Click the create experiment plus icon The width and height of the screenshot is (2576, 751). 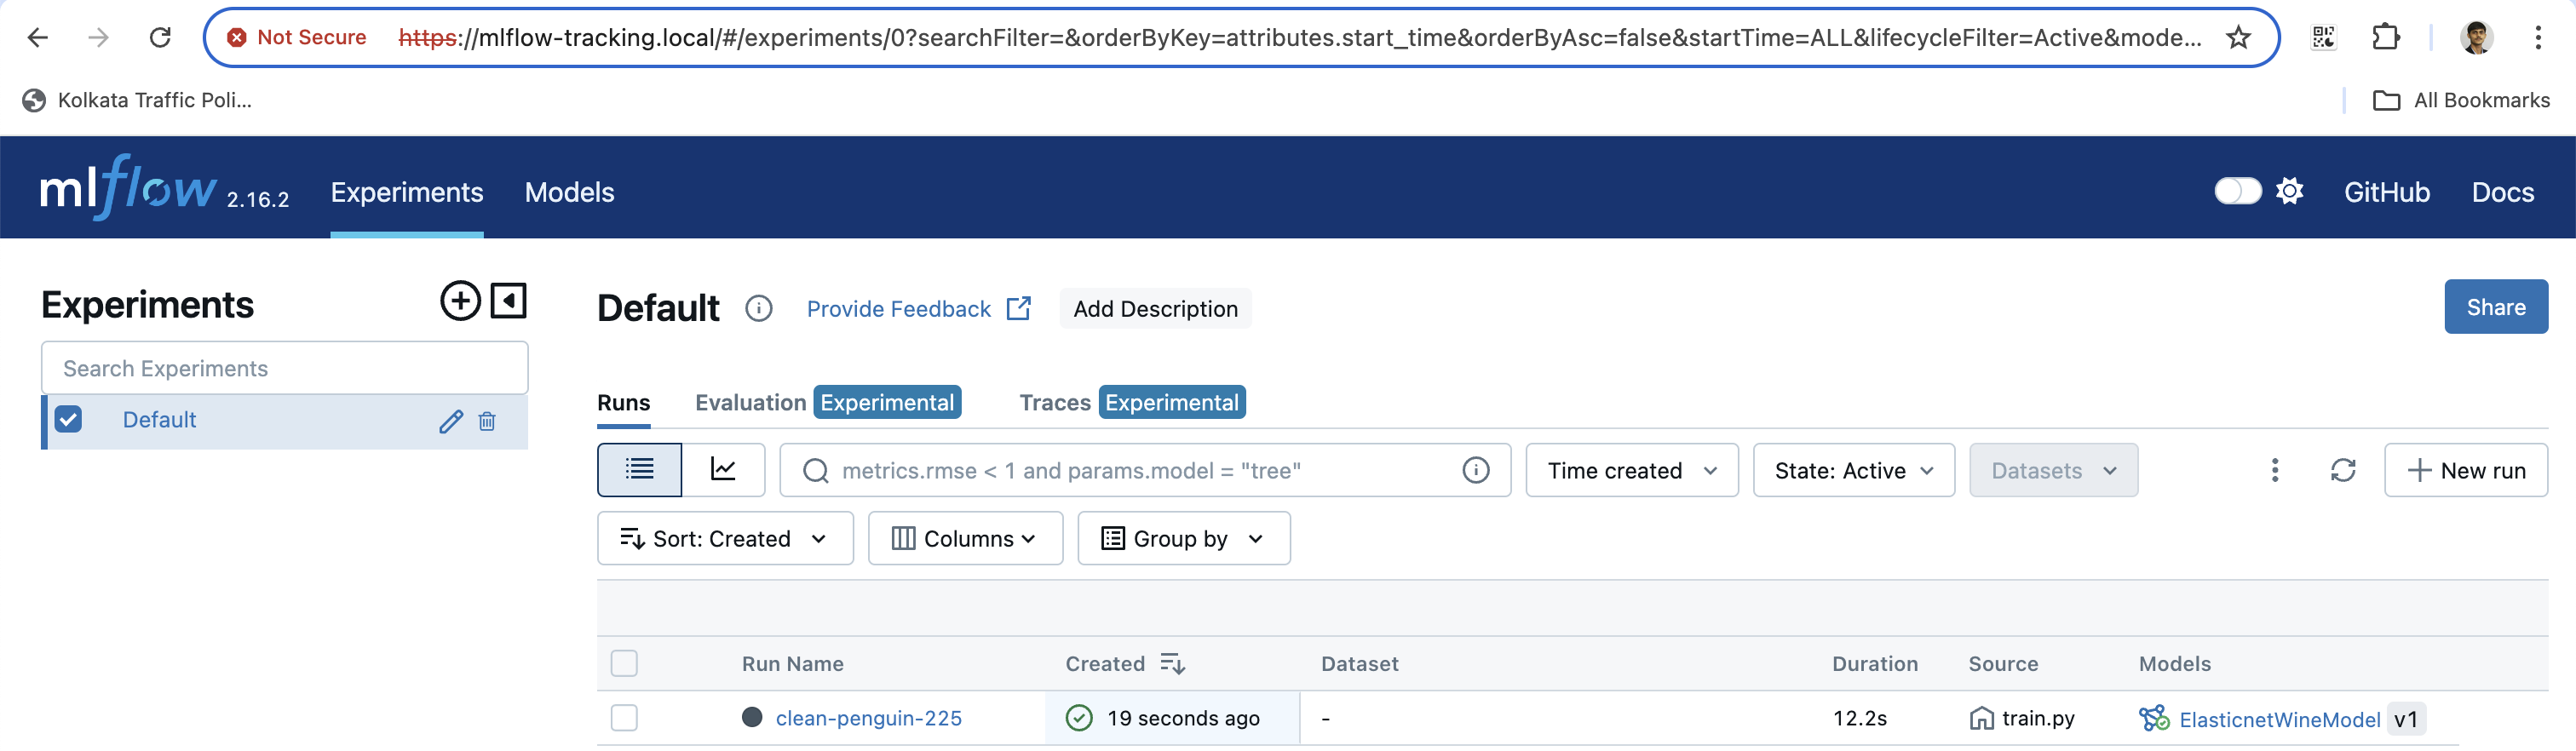click(460, 301)
